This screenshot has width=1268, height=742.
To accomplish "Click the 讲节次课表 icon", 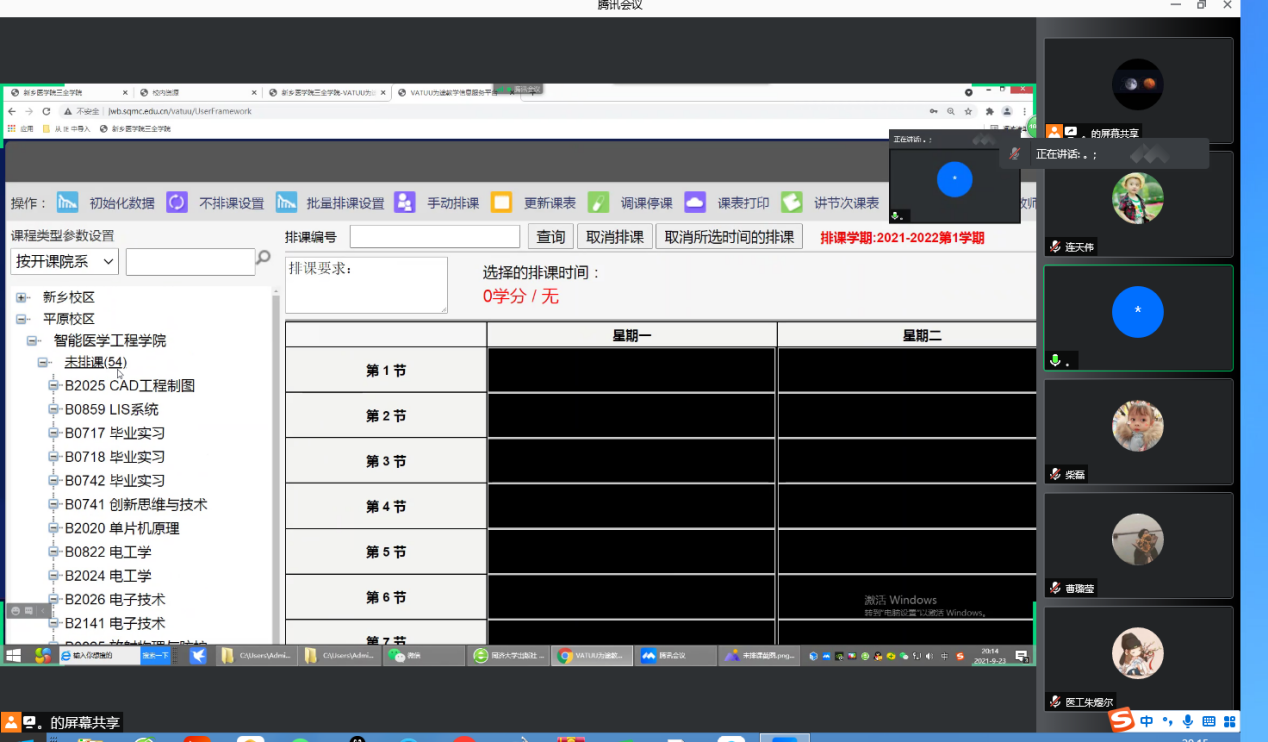I will pos(792,203).
